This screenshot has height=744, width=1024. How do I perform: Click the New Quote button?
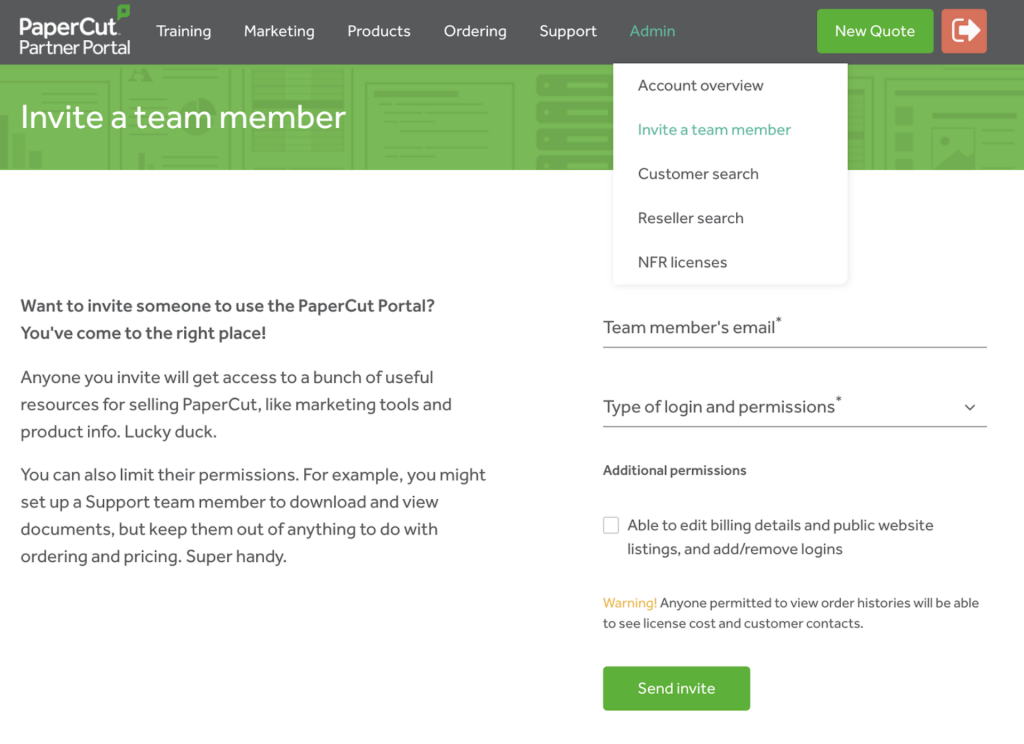click(x=874, y=31)
